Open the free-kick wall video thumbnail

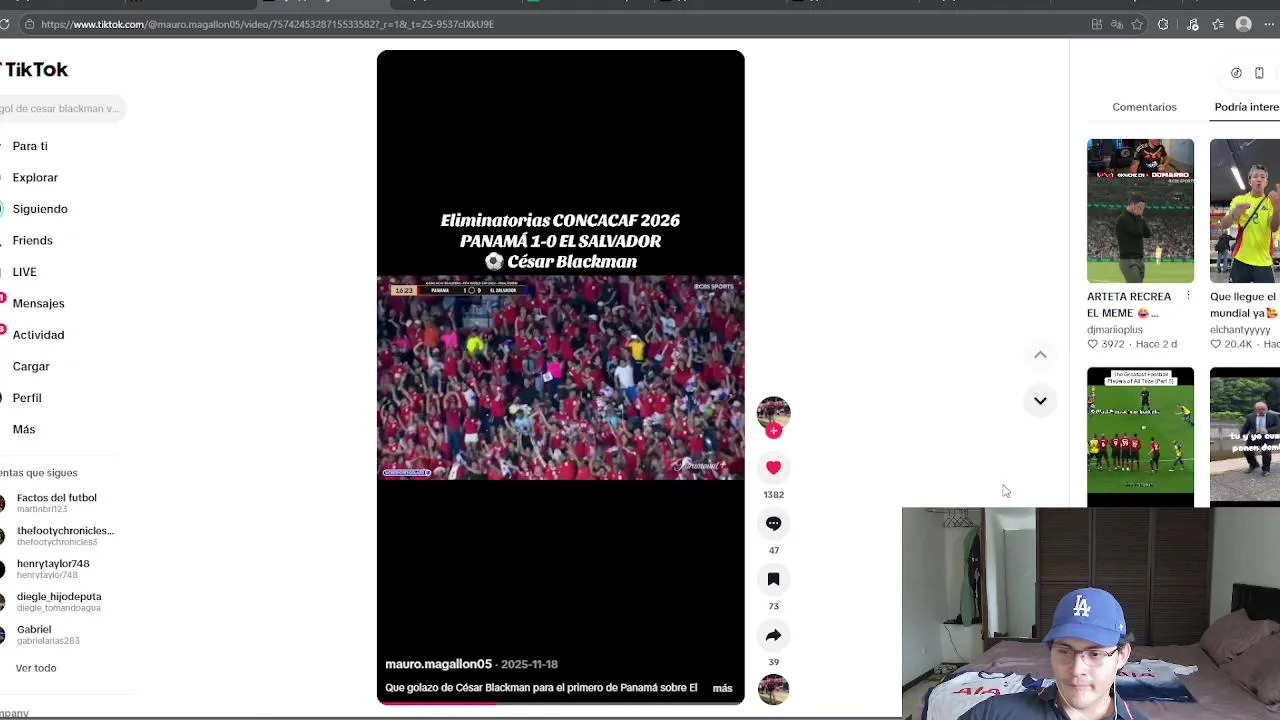point(1140,436)
